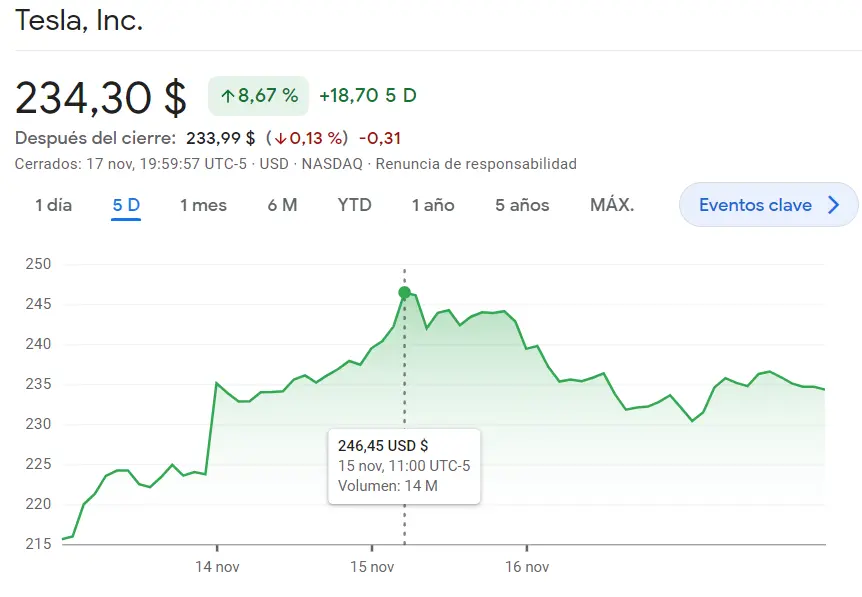Click the "16 nov" date axis label
Viewport: 862px width, 597px height.
pos(529,566)
